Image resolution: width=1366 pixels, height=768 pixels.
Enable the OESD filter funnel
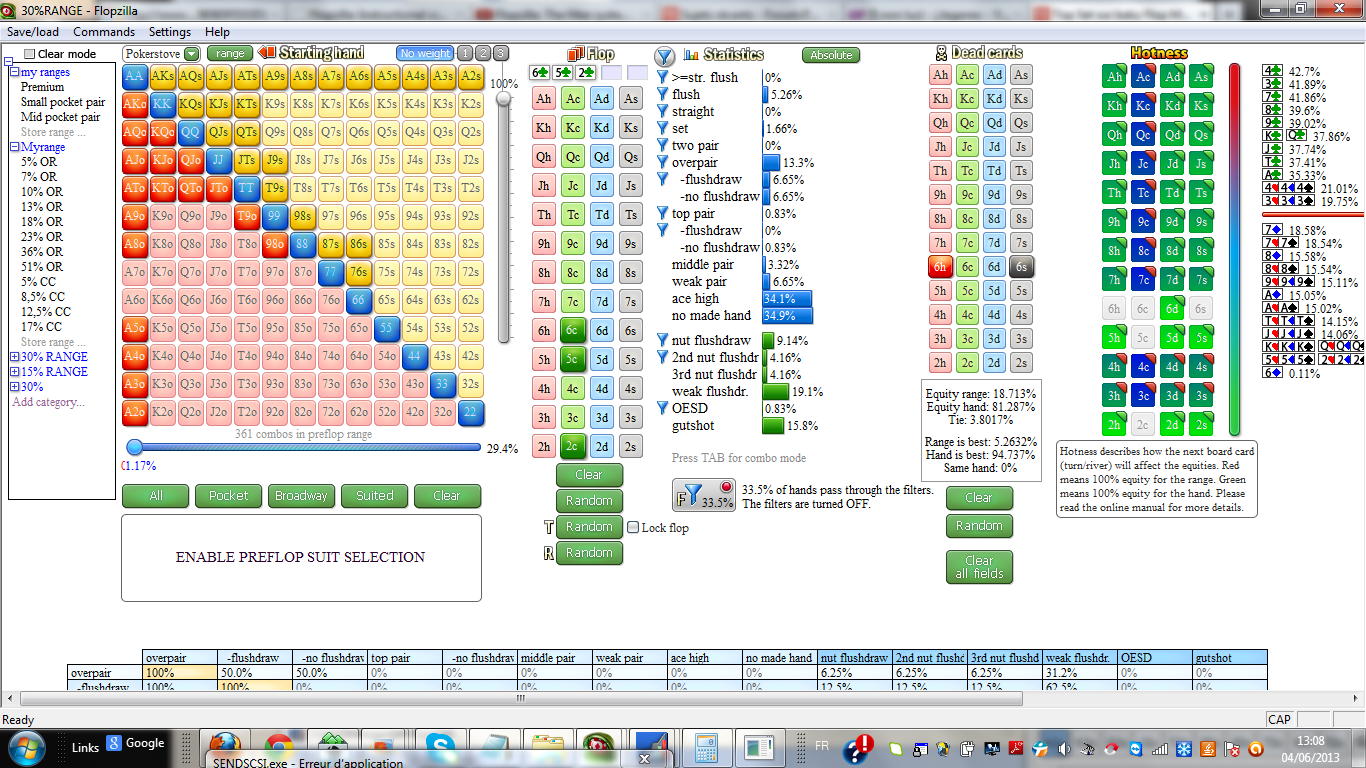pyautogui.click(x=662, y=408)
